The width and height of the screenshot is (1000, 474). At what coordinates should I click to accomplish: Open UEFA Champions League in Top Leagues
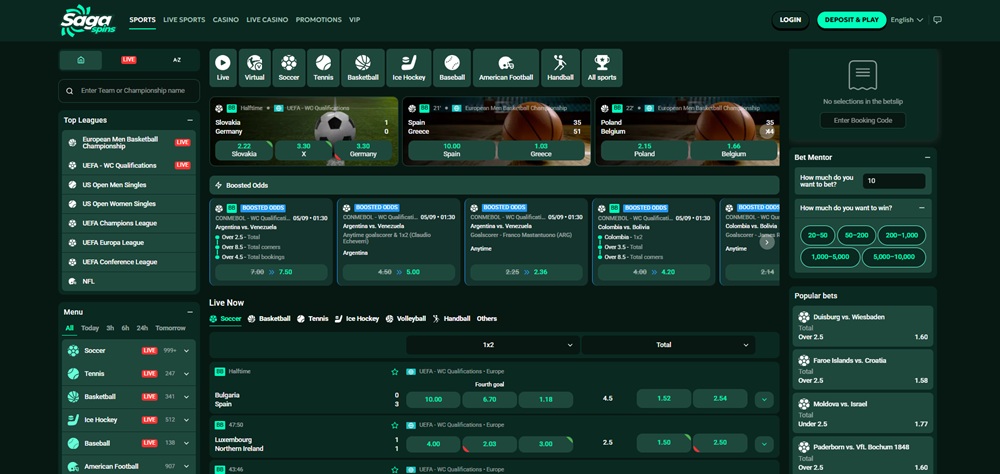129,223
